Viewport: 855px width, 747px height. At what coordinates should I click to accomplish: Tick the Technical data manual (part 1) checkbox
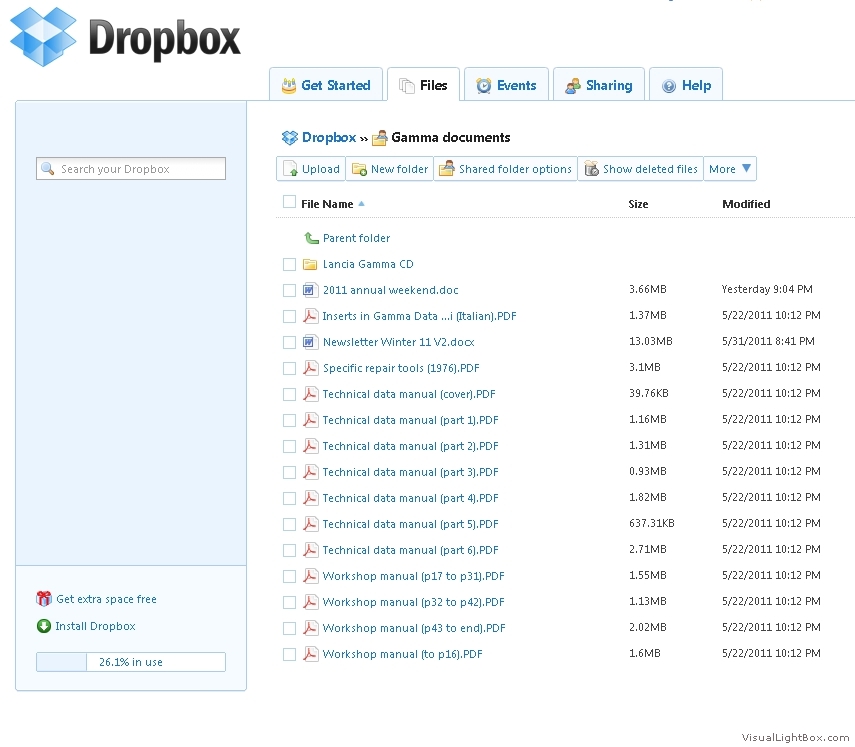click(289, 421)
